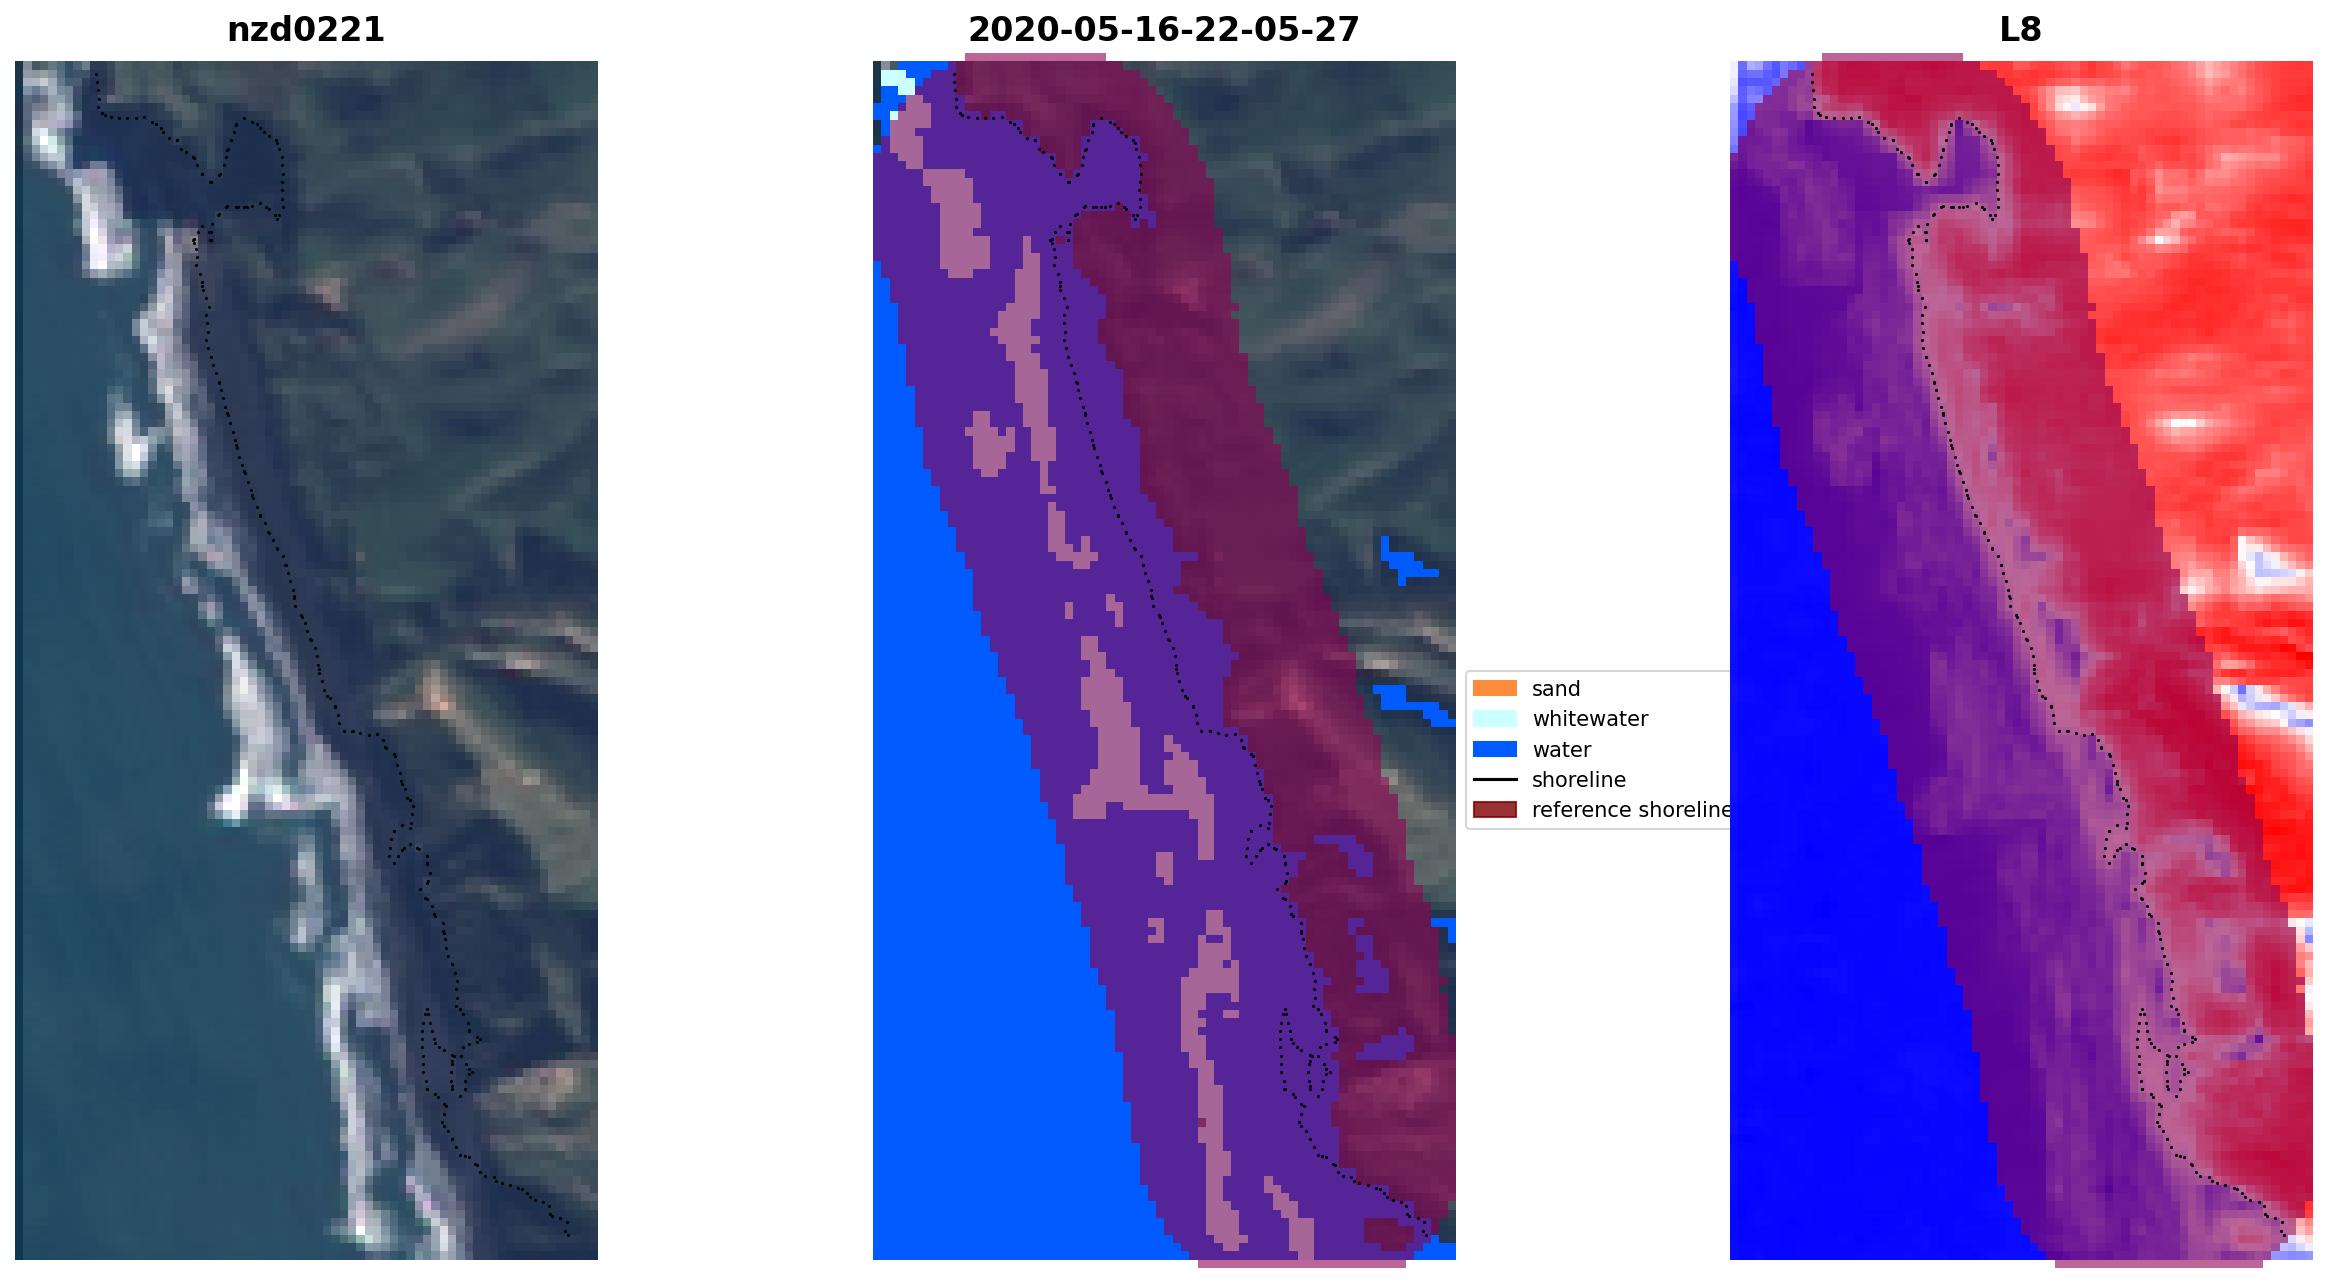Screen dimensions: 2327x1283
Task: Click the pink bar below classified panel
Action: coord(1301,1264)
